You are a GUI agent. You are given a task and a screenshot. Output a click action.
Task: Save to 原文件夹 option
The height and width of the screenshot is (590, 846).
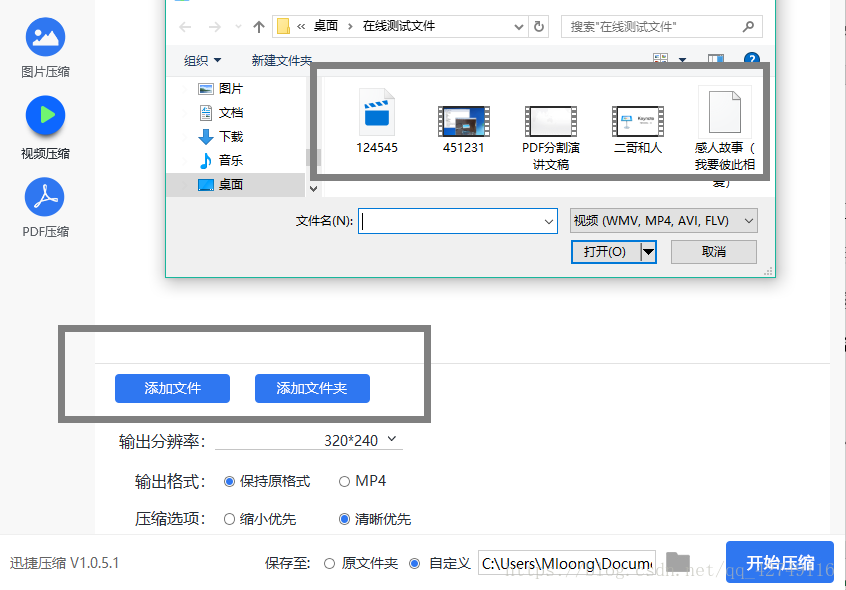click(x=361, y=563)
